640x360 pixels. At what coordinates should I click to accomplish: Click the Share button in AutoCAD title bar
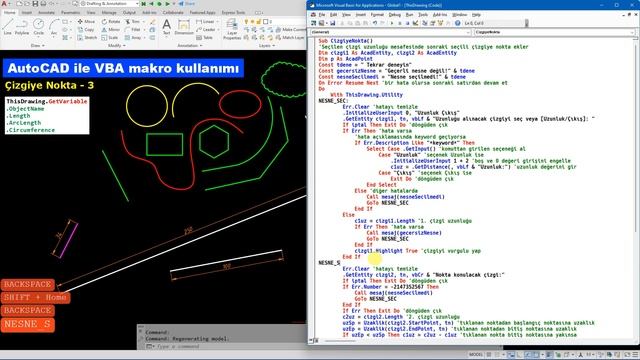[187, 4]
